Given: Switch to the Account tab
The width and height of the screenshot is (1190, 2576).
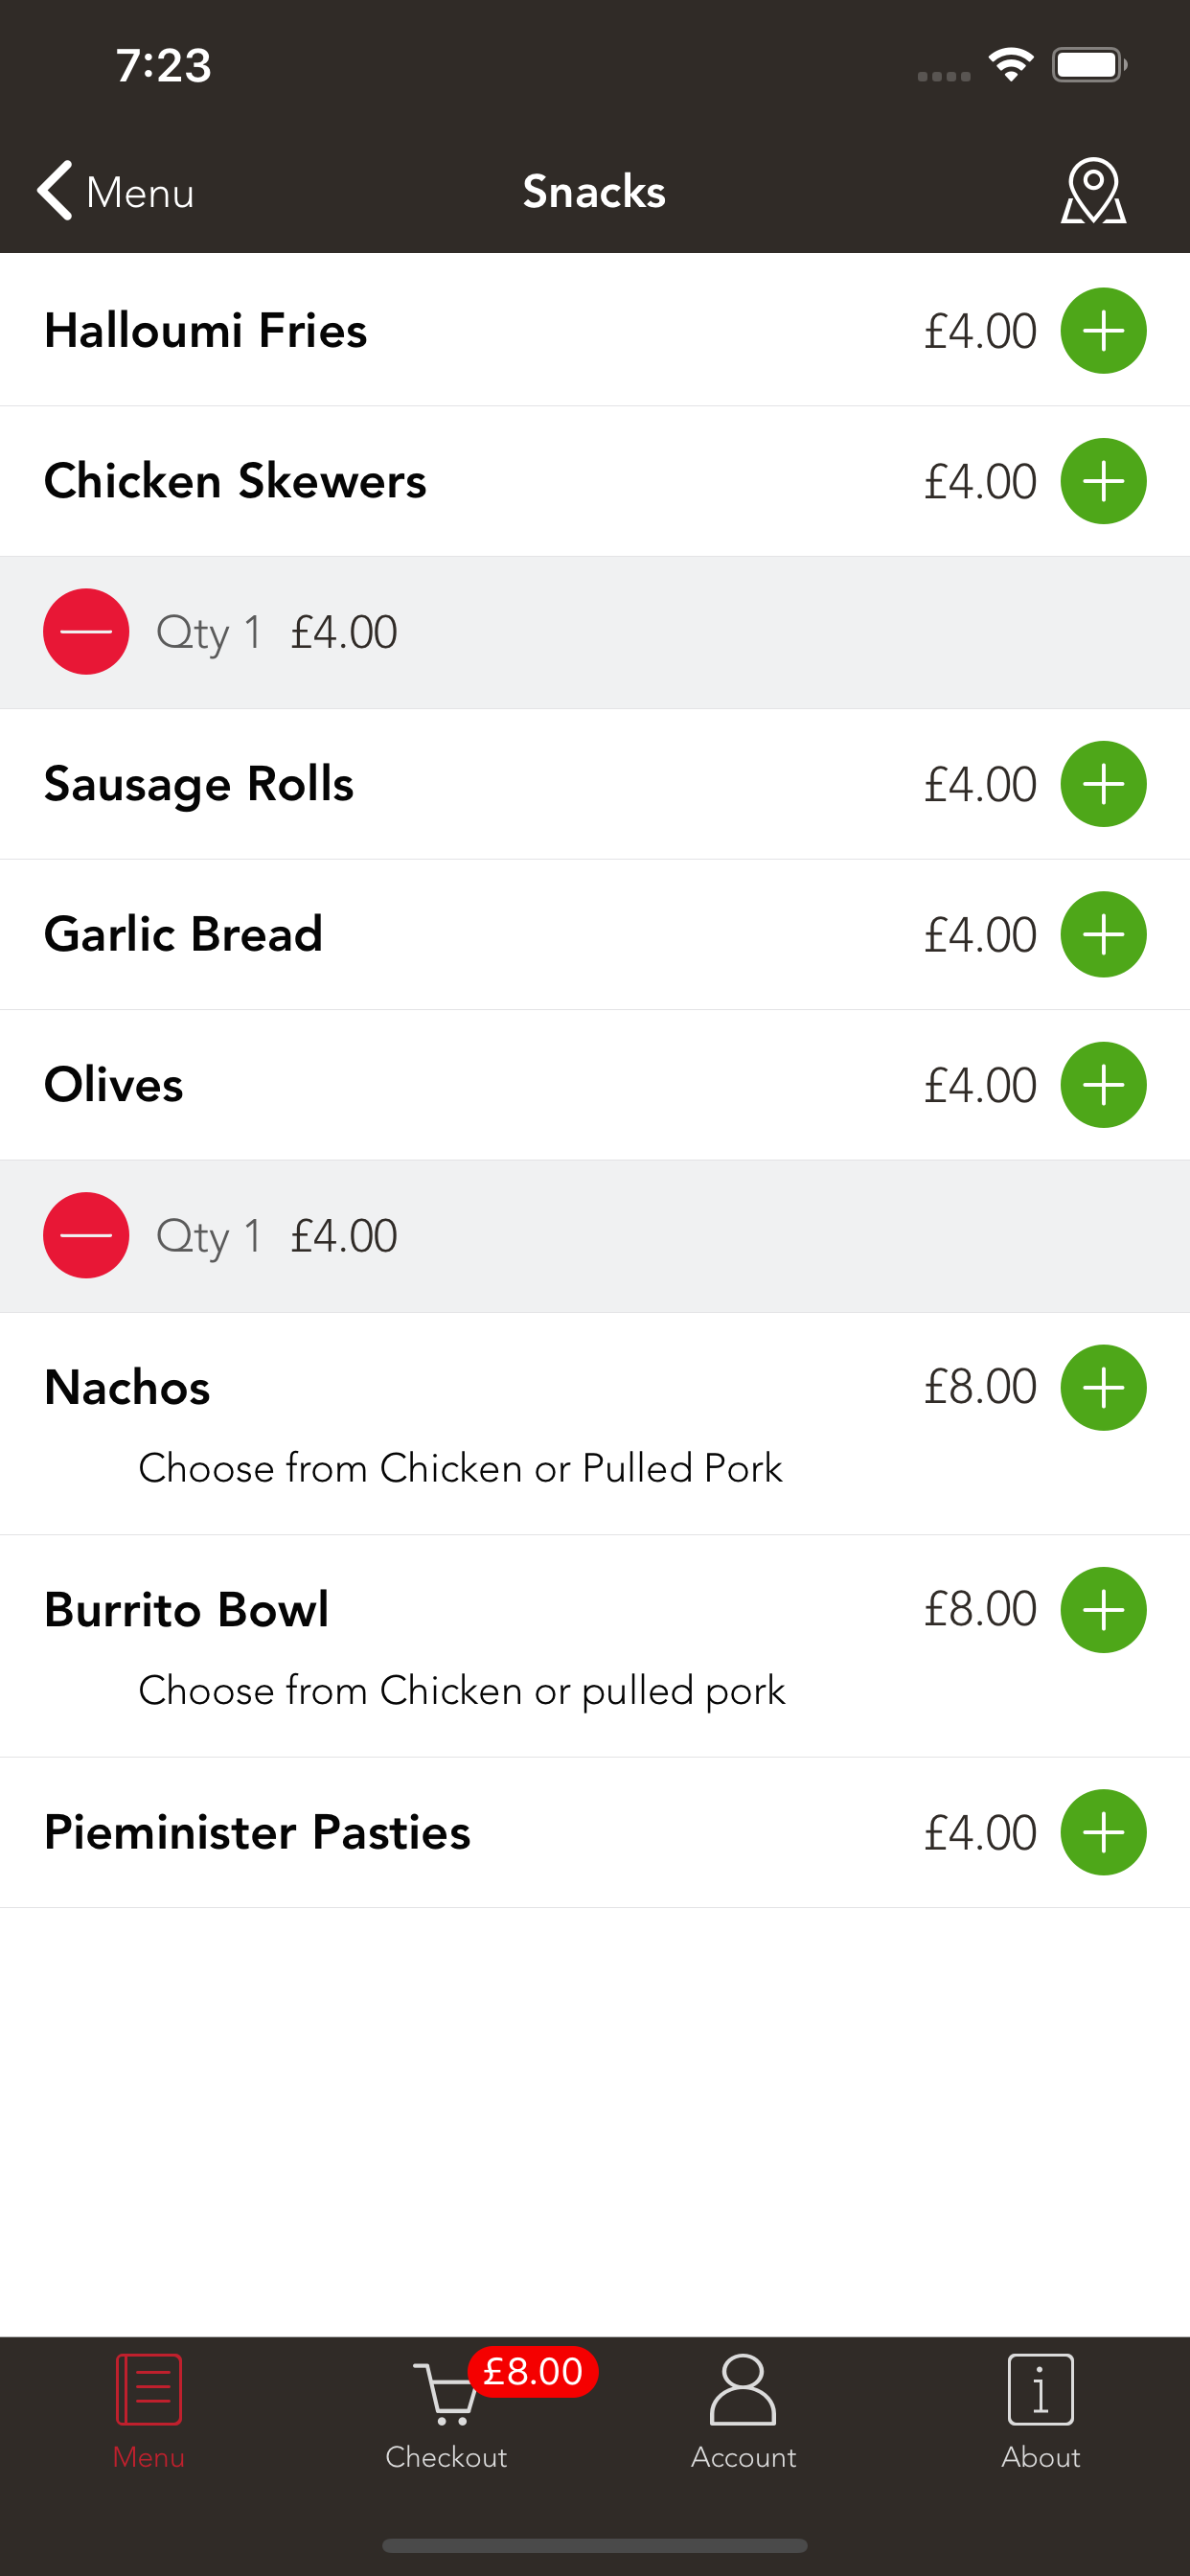Looking at the screenshot, I should (x=743, y=2410).
